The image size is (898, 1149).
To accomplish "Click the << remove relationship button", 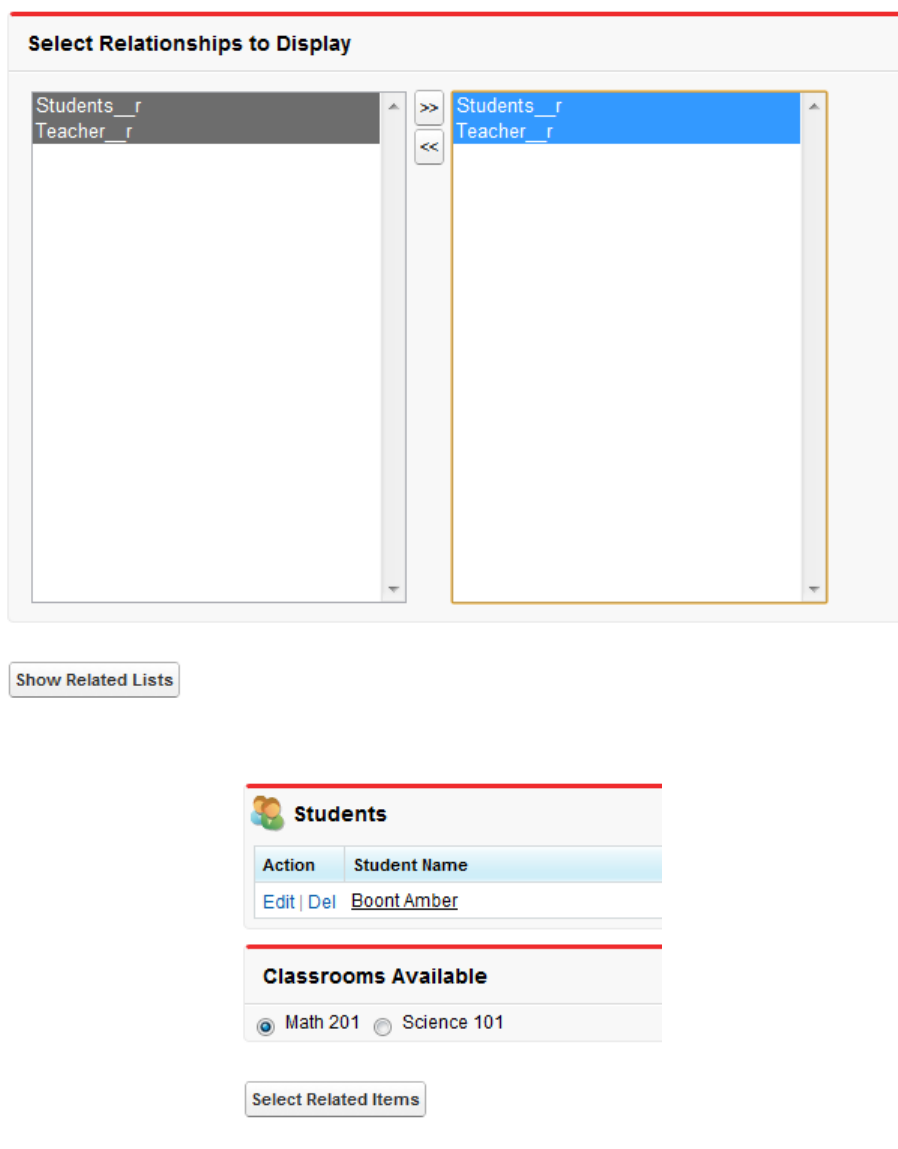I will pyautogui.click(x=429, y=147).
